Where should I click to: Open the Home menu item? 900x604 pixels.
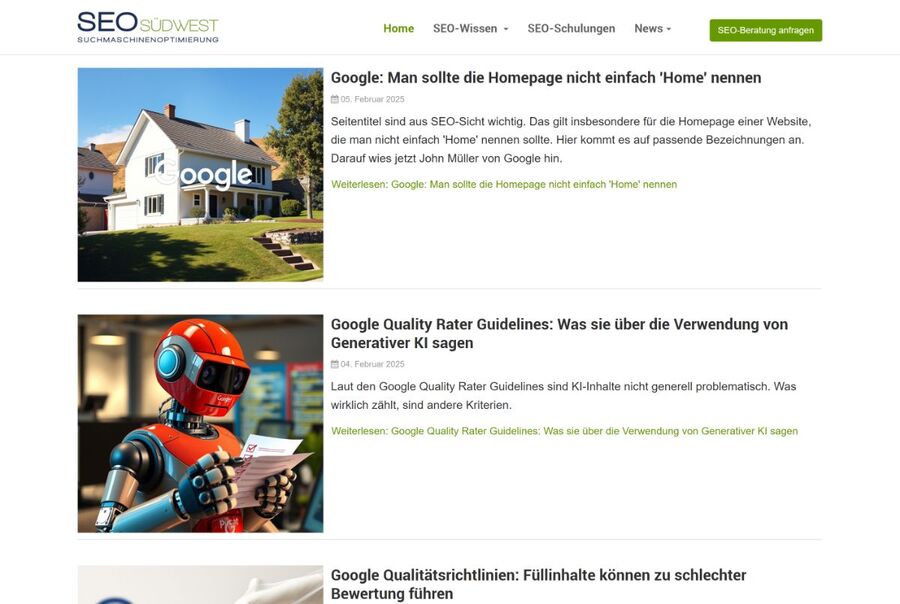[x=398, y=28]
